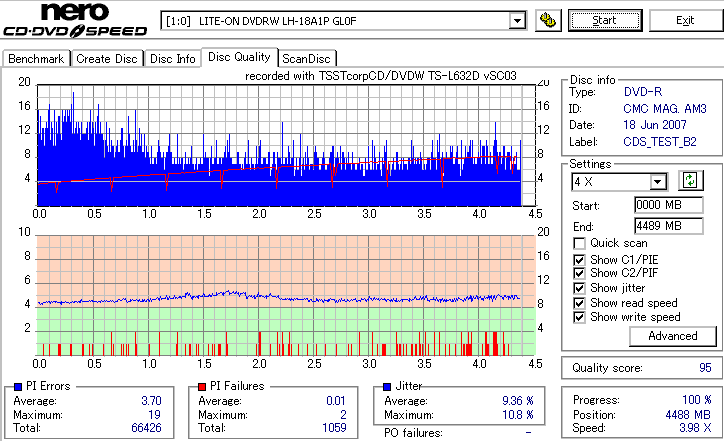
Task: Click the red PI Failures legend square
Action: coord(202,387)
